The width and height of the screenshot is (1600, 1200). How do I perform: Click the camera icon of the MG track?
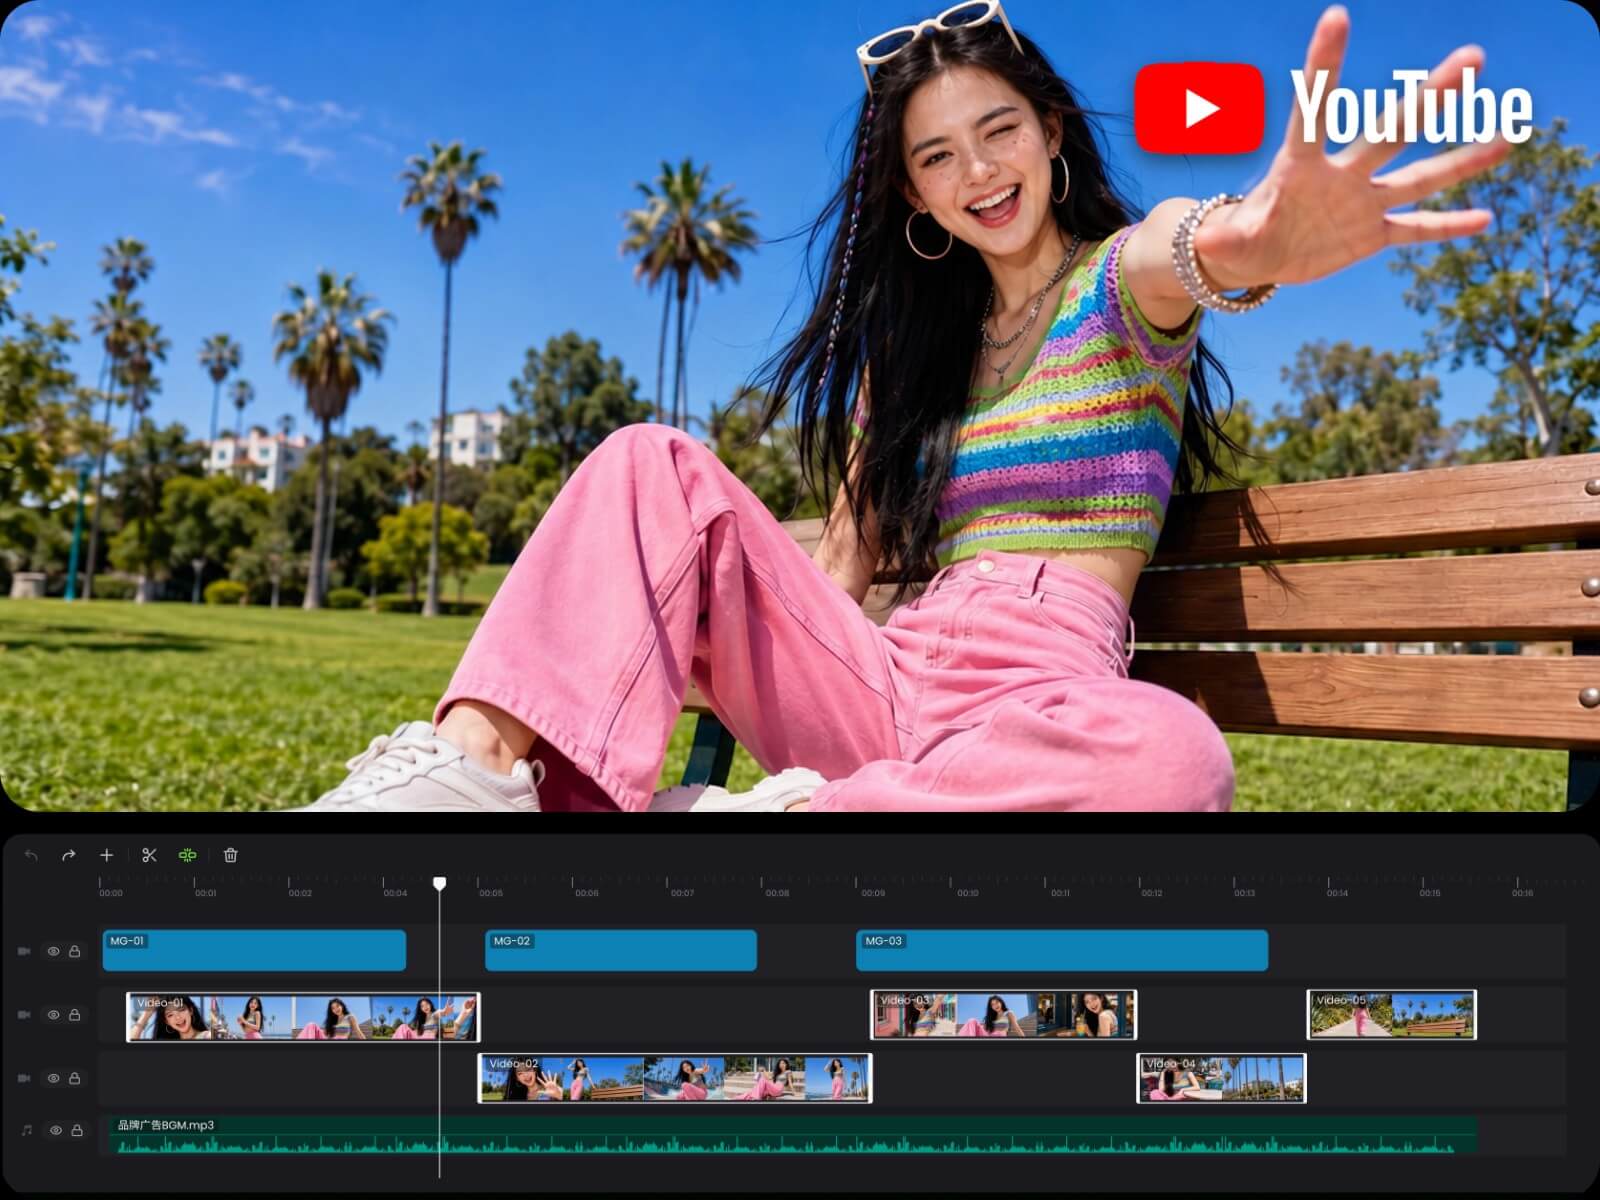(x=24, y=951)
